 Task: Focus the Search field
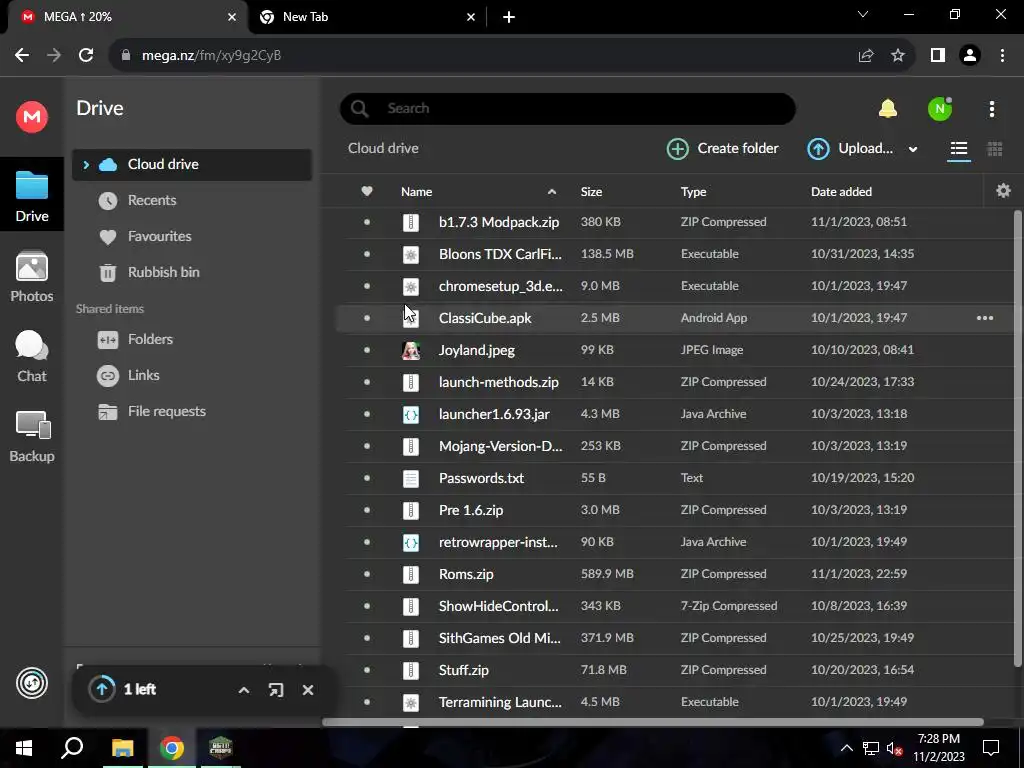click(567, 108)
